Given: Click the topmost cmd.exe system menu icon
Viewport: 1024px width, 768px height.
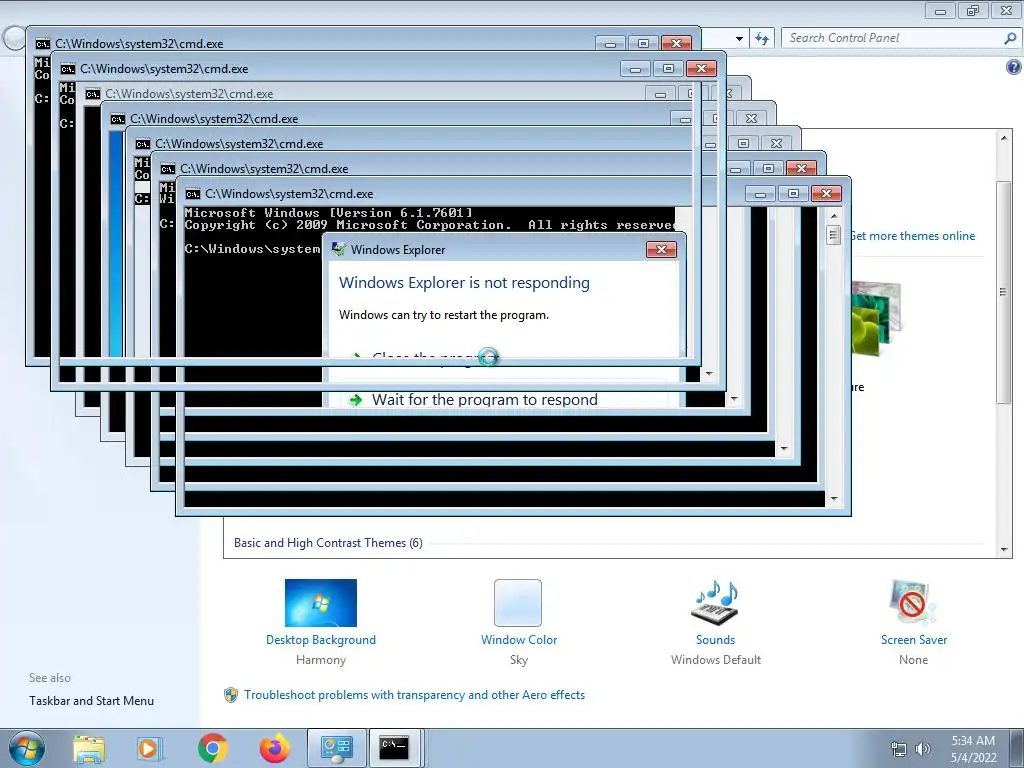Looking at the screenshot, I should coord(42,44).
